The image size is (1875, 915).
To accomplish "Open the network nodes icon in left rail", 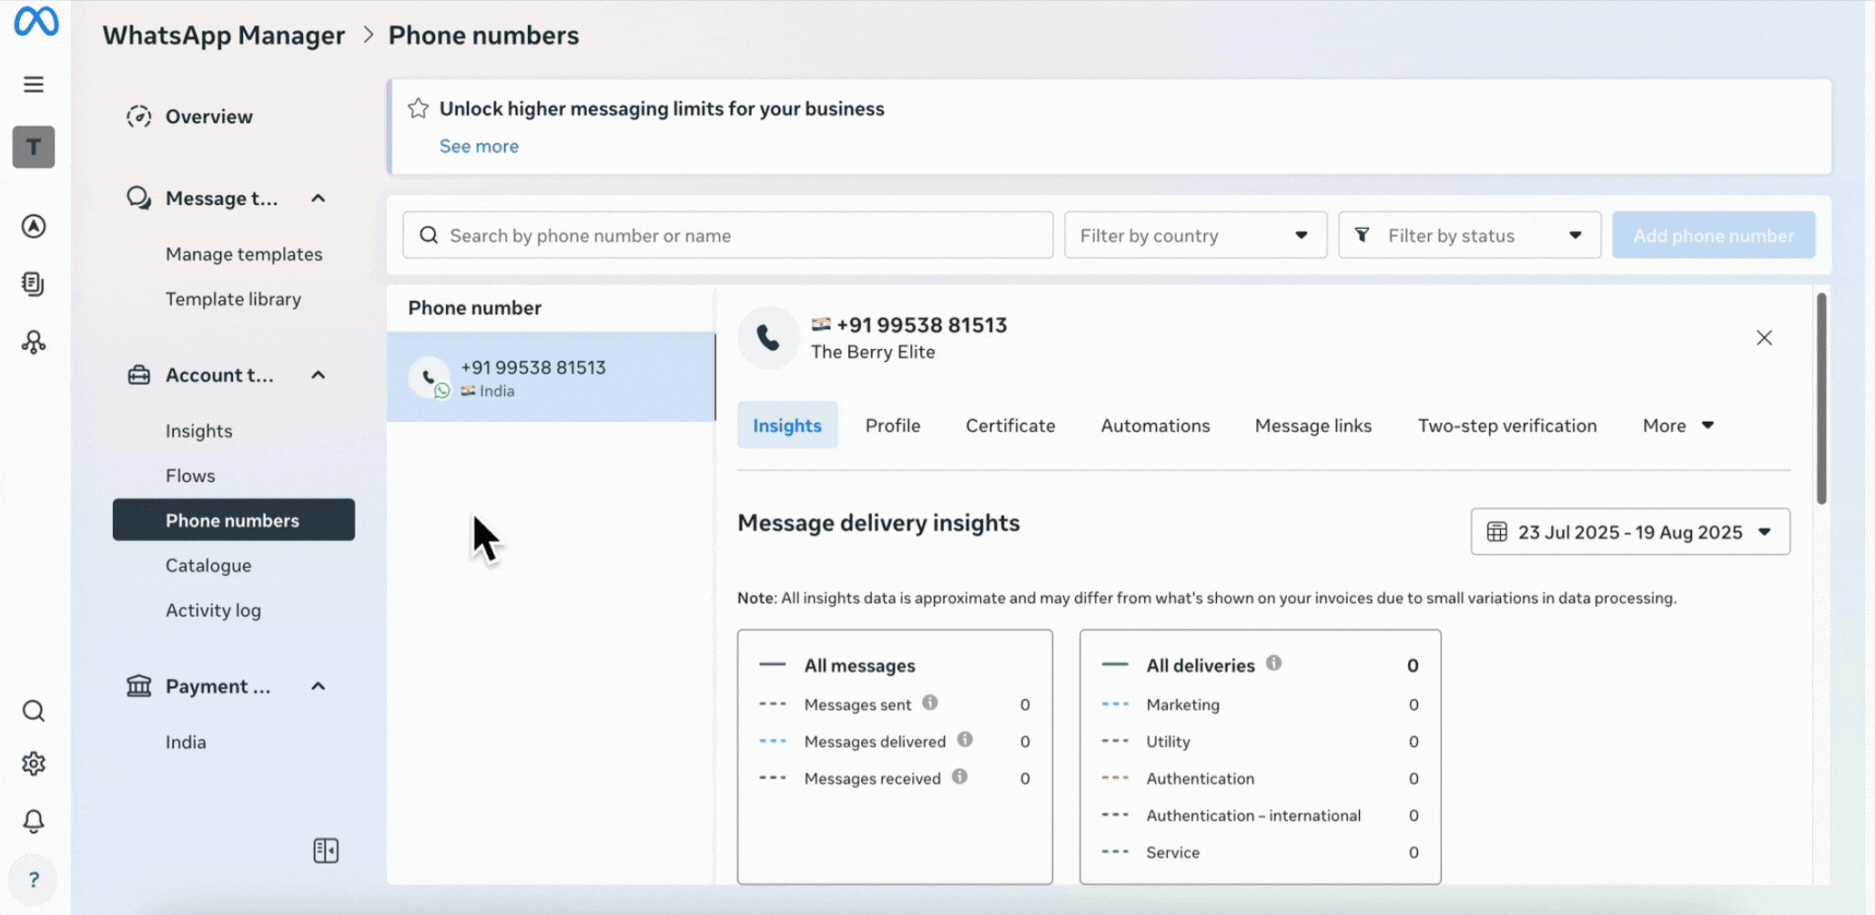I will click(x=33, y=342).
